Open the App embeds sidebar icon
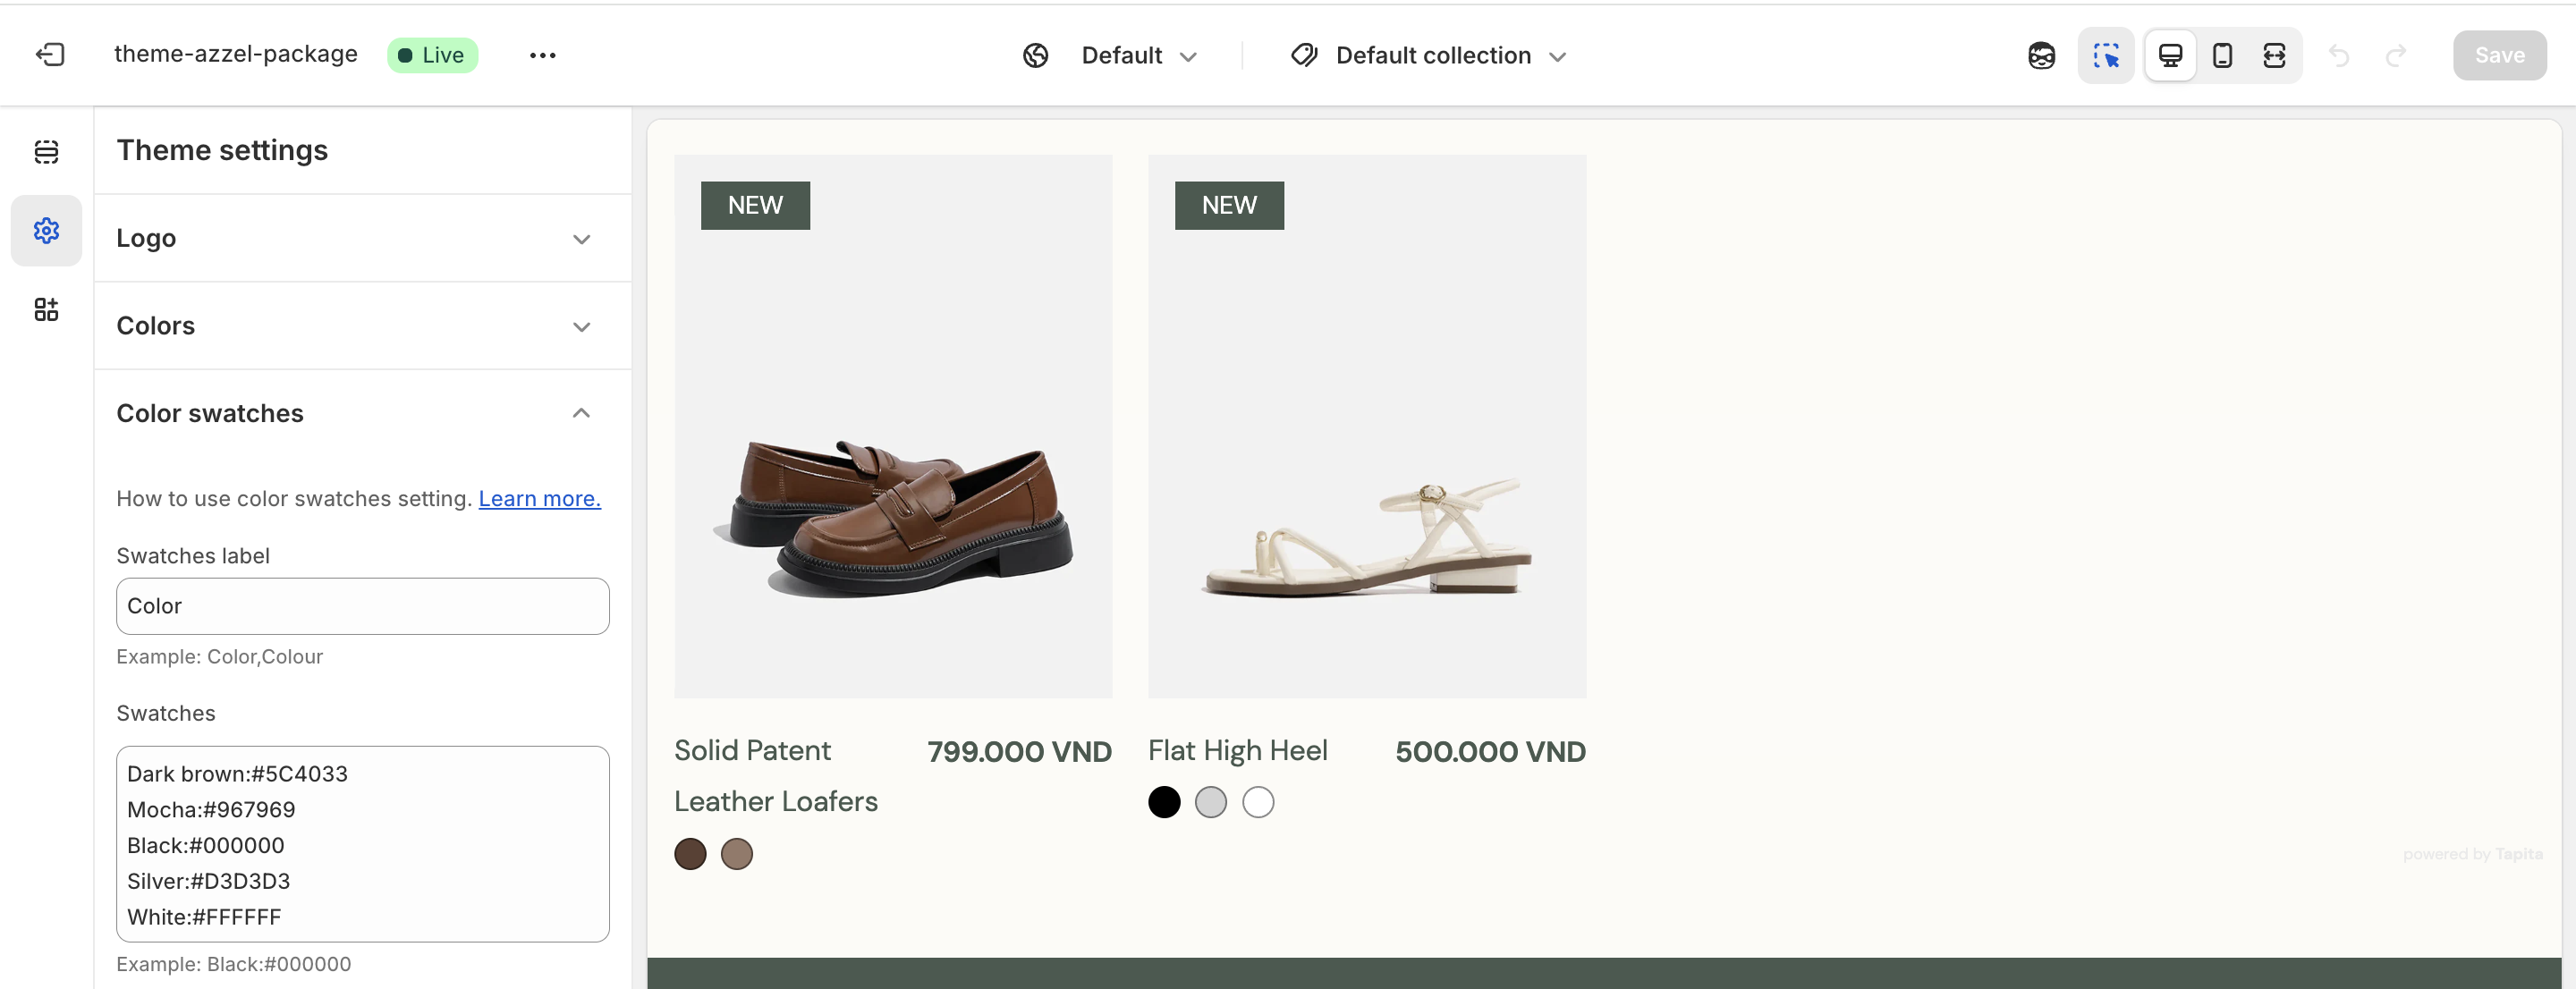Viewport: 2576px width, 989px height. [x=46, y=309]
